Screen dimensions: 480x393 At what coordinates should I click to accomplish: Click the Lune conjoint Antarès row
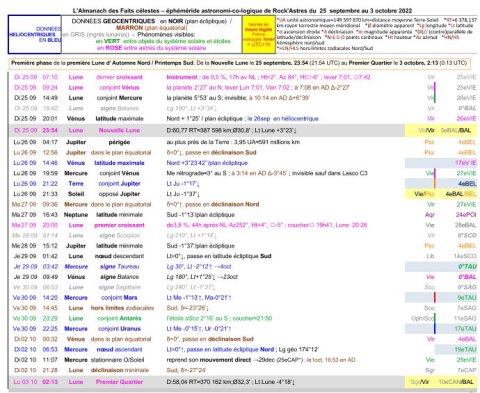point(243,318)
